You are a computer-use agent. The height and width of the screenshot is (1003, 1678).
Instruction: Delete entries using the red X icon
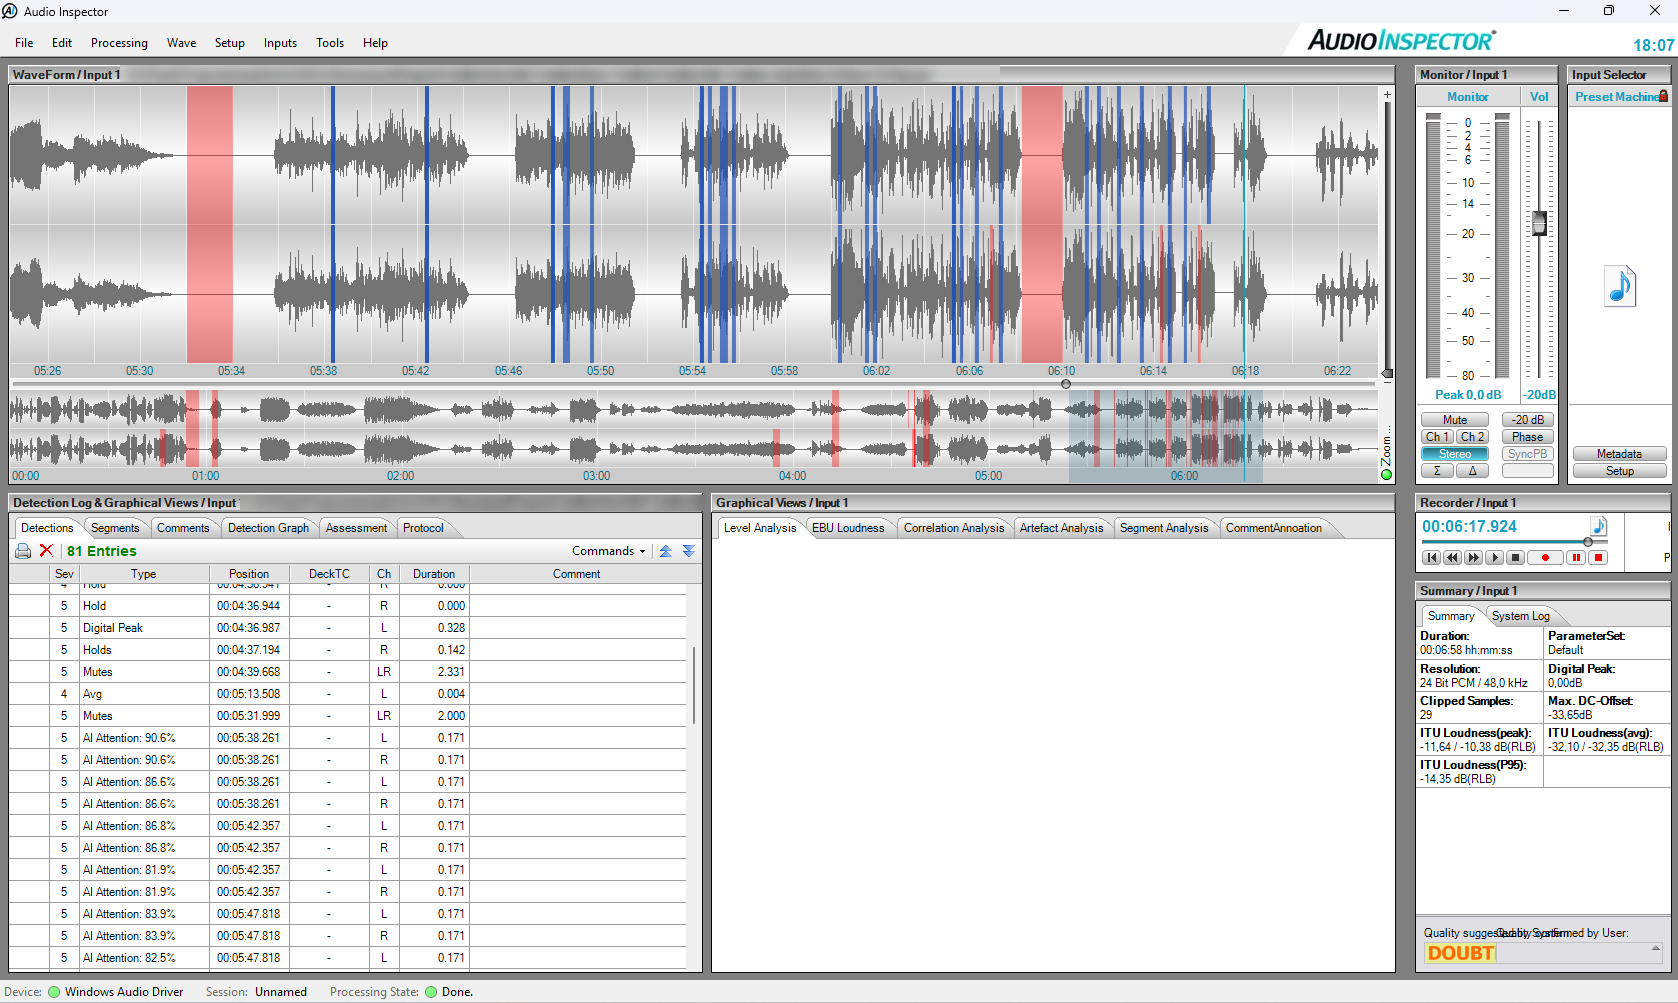(x=46, y=551)
